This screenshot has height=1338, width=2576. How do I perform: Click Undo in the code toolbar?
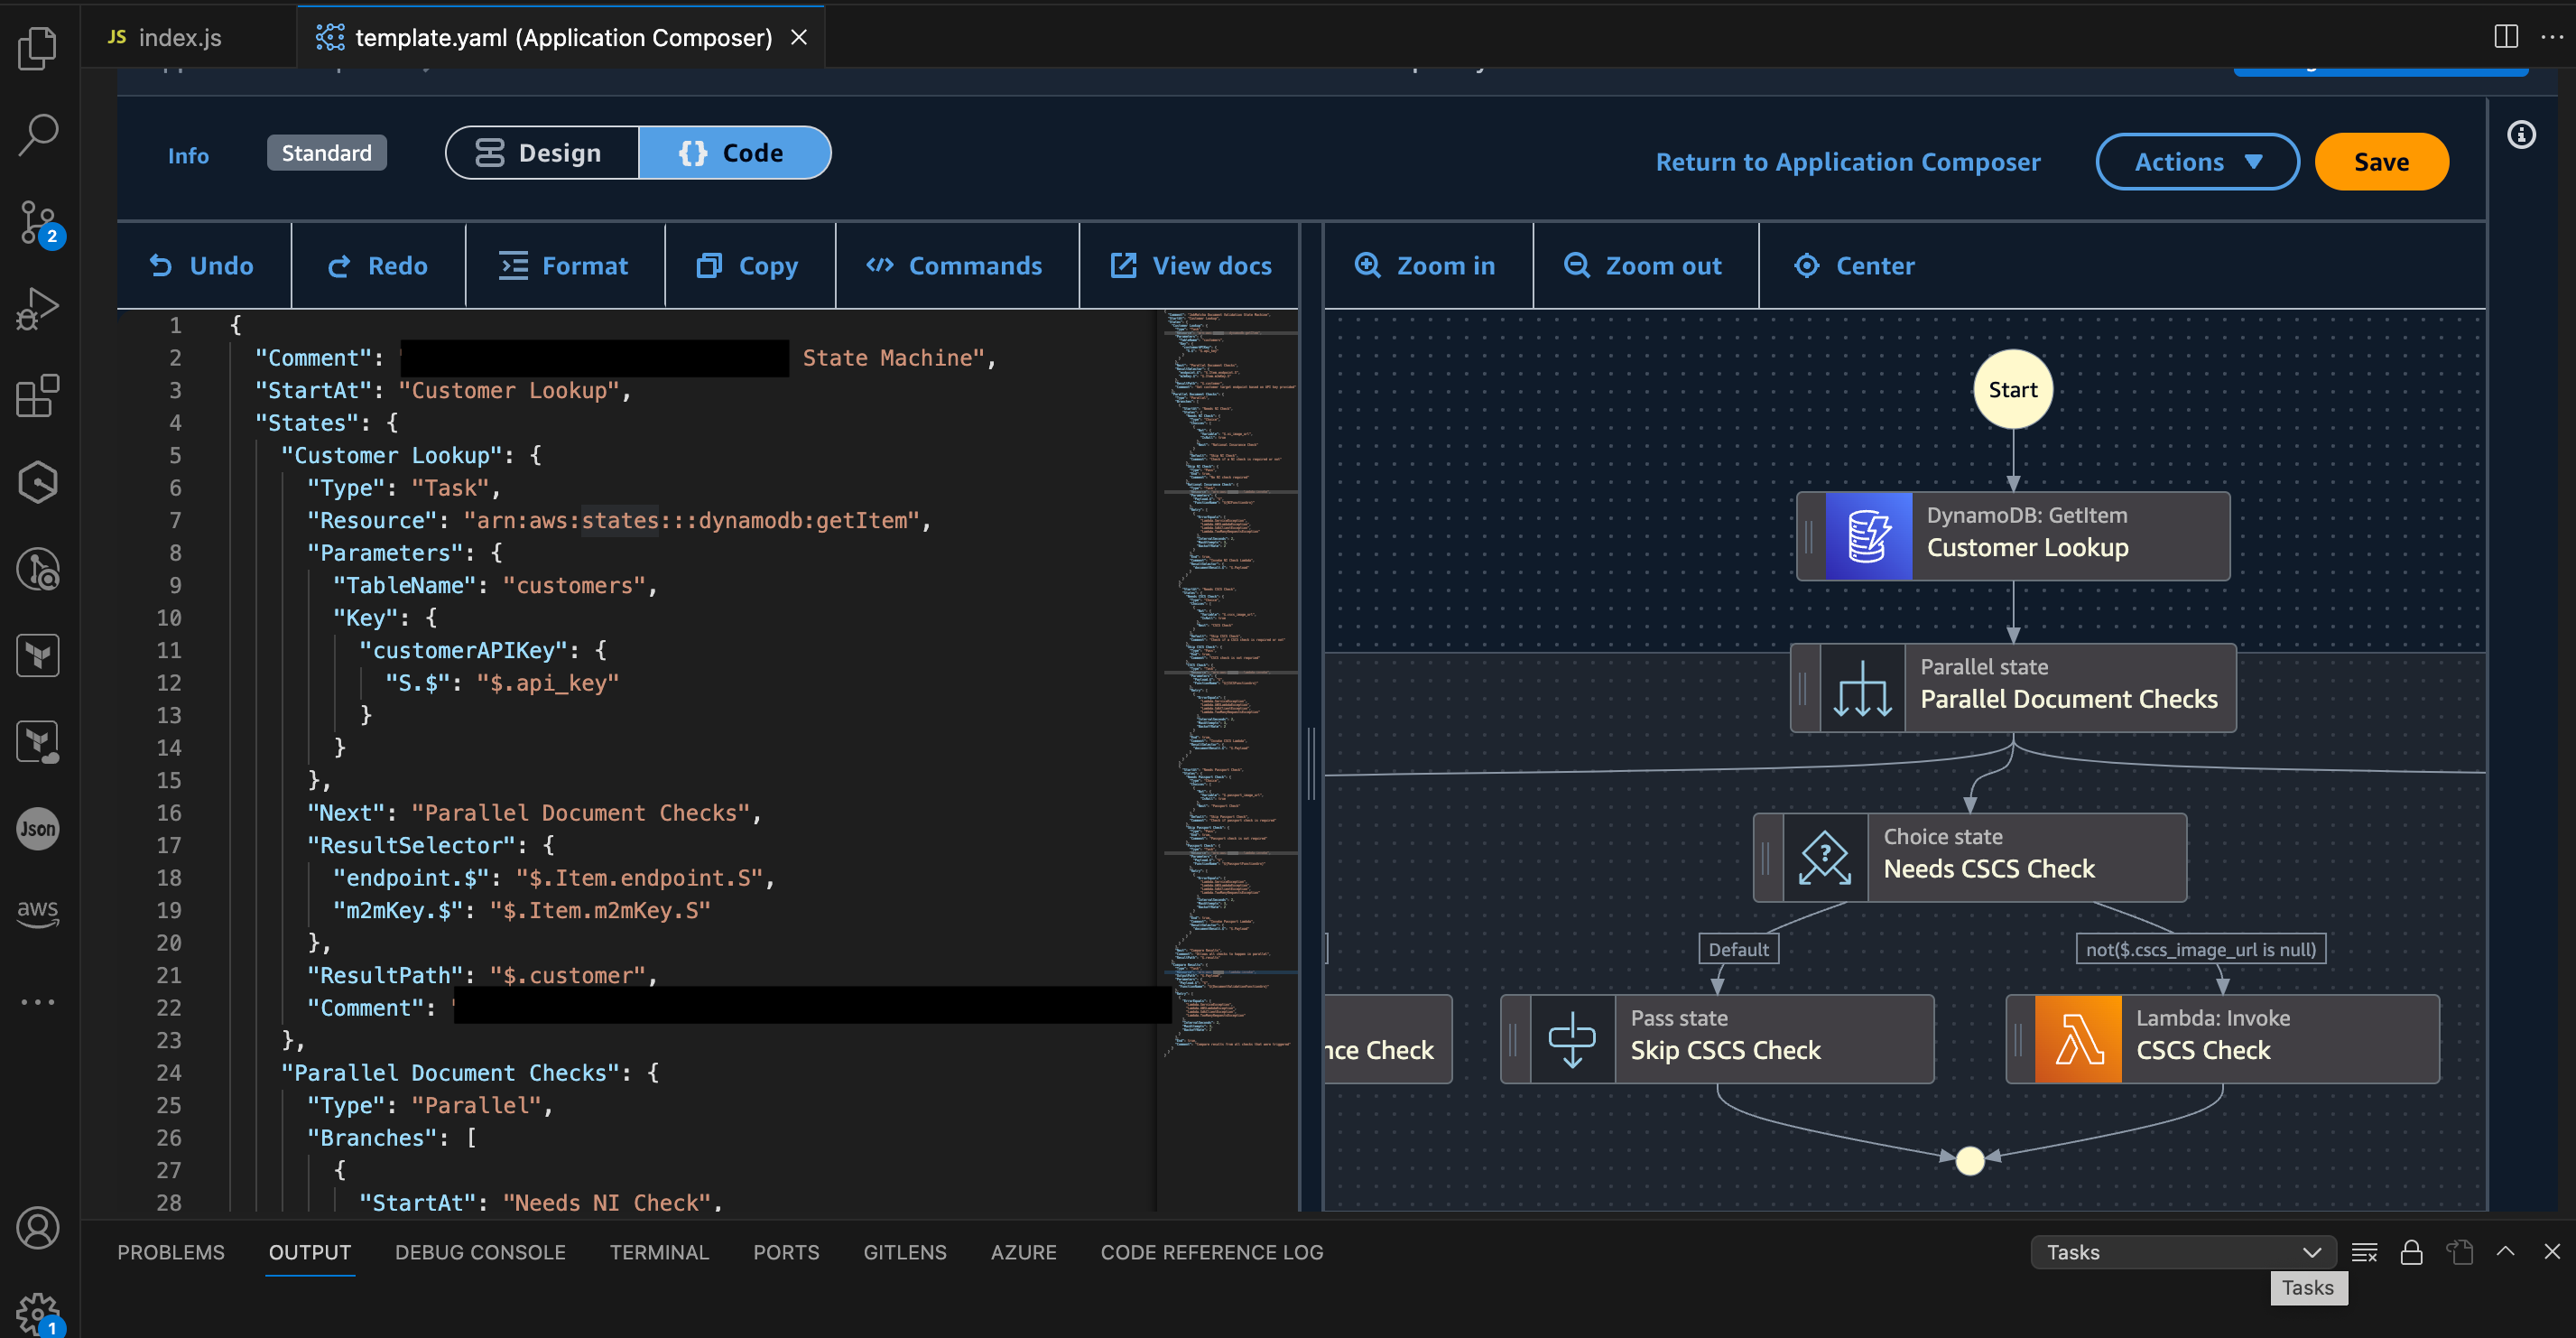tap(203, 265)
